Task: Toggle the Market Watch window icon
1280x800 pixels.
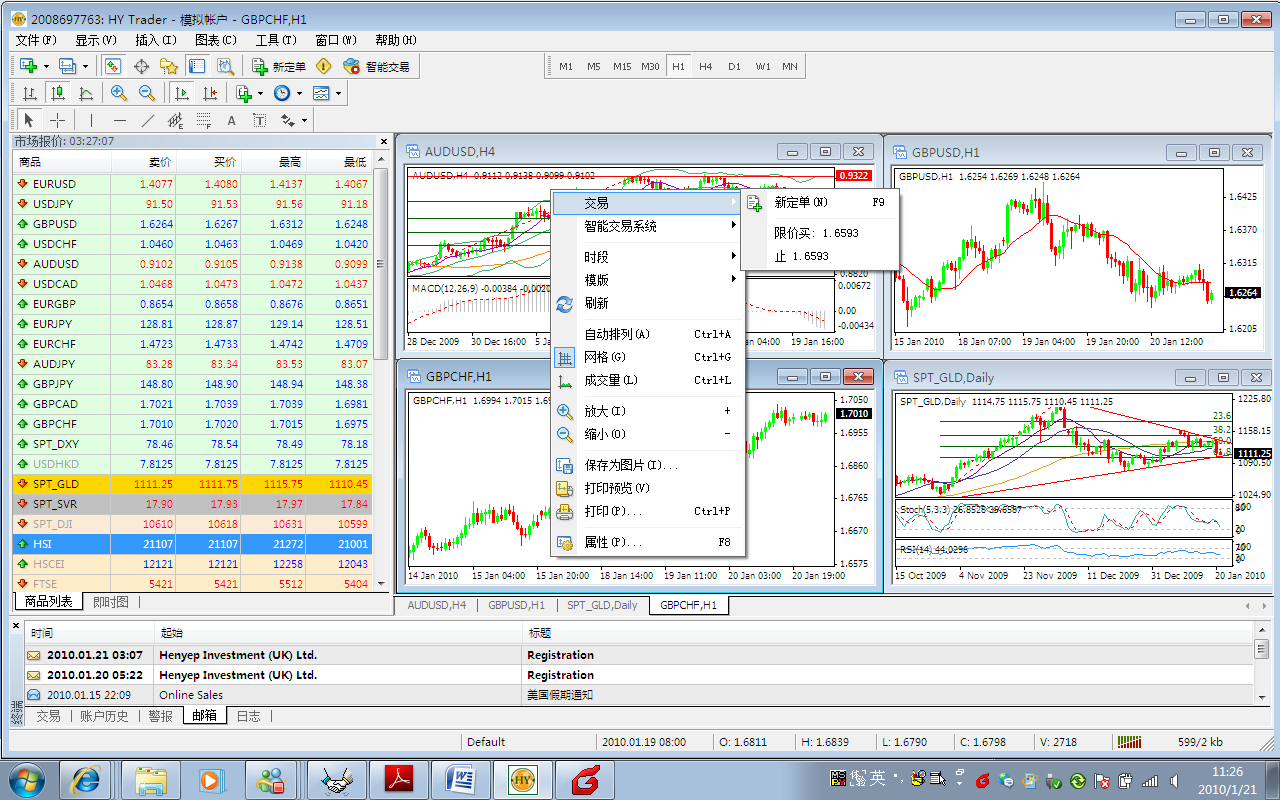Action: click(x=113, y=66)
